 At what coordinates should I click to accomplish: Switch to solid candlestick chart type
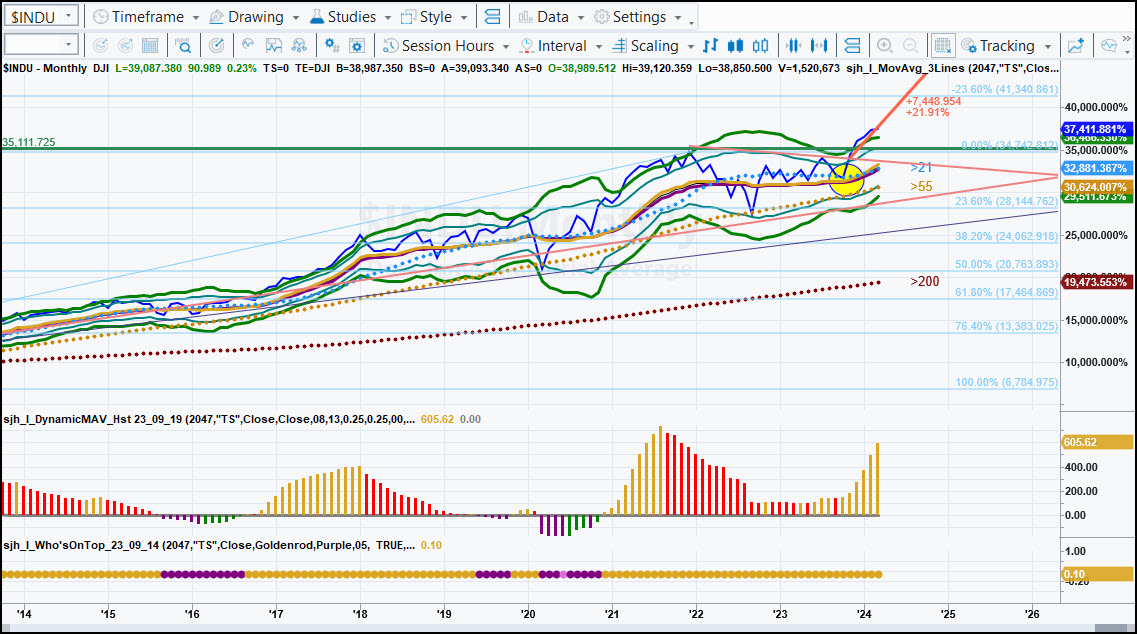coord(735,46)
